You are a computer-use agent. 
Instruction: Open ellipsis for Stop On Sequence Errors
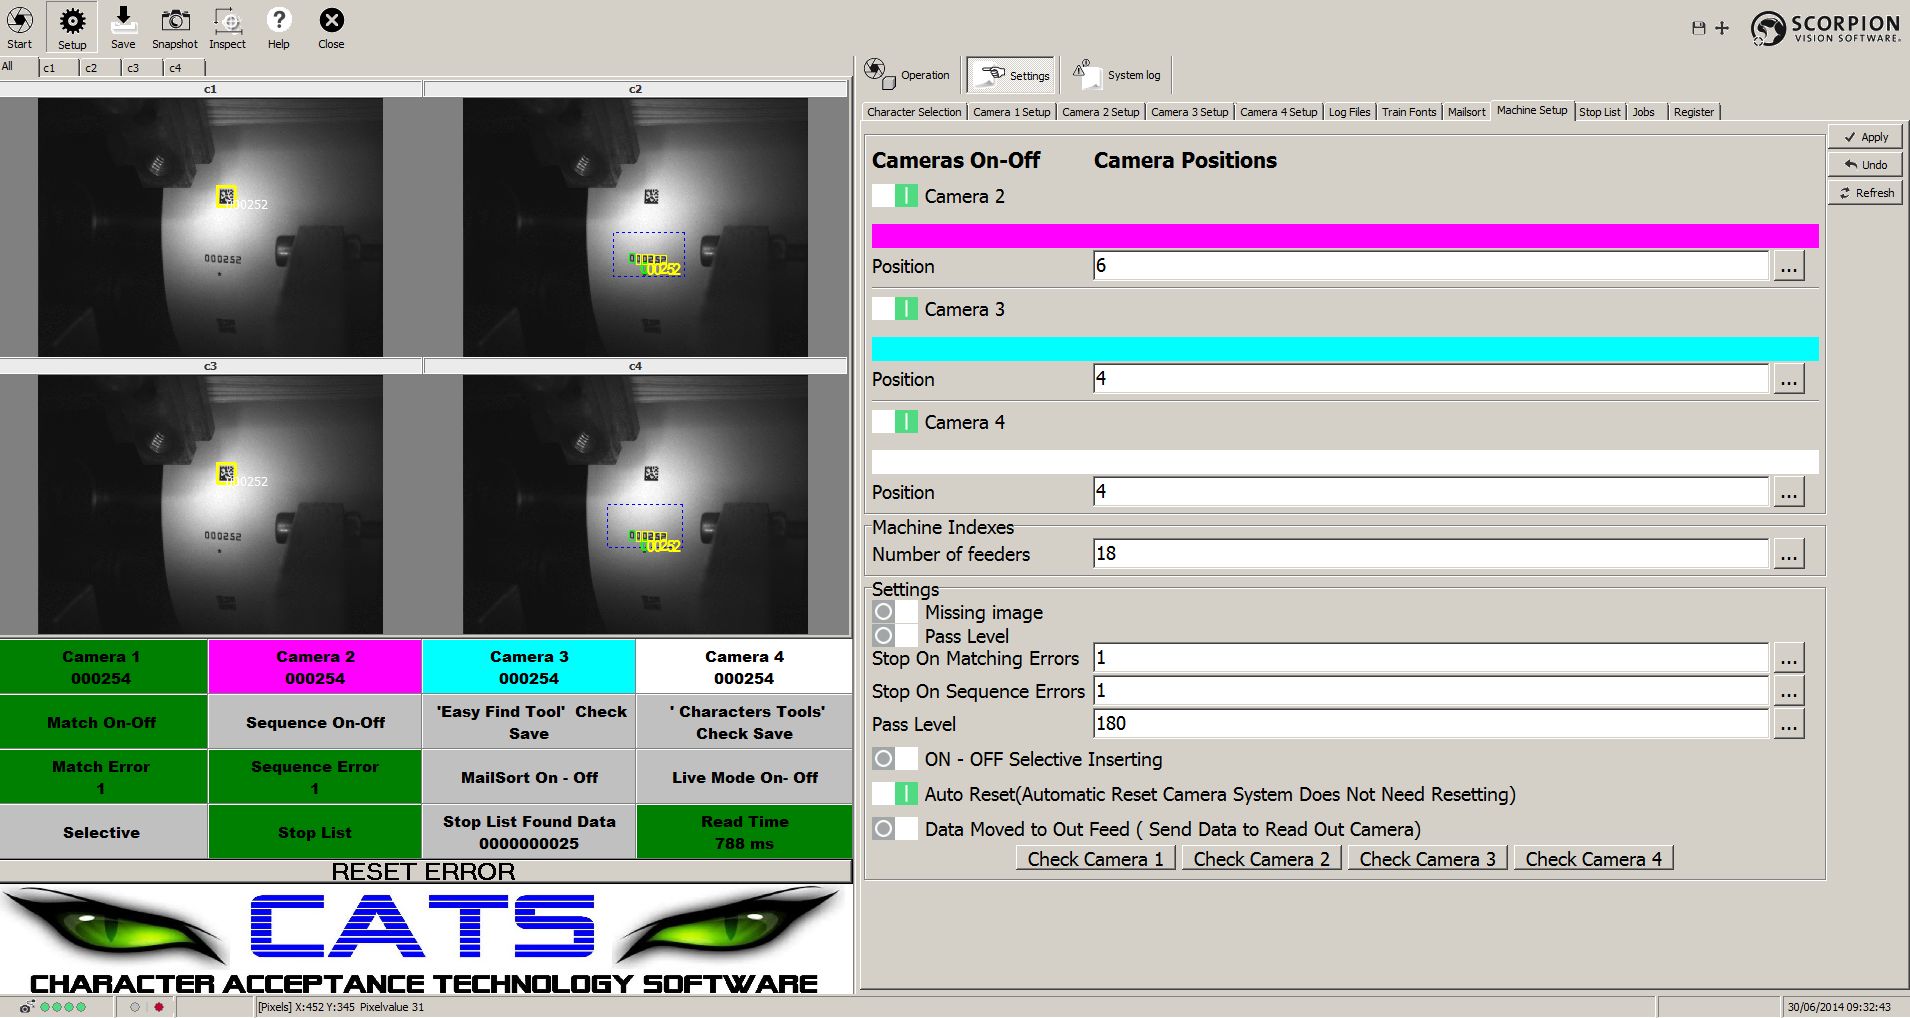click(1789, 691)
